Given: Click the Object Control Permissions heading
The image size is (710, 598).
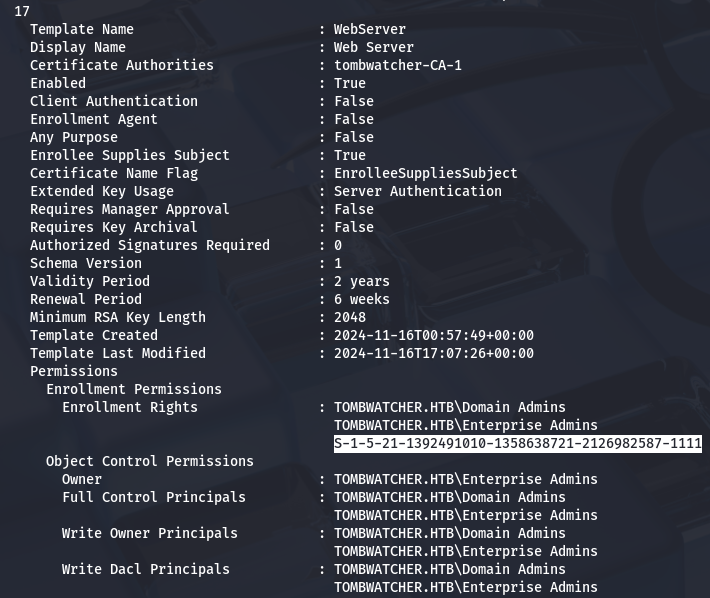Looking at the screenshot, I should (149, 461).
